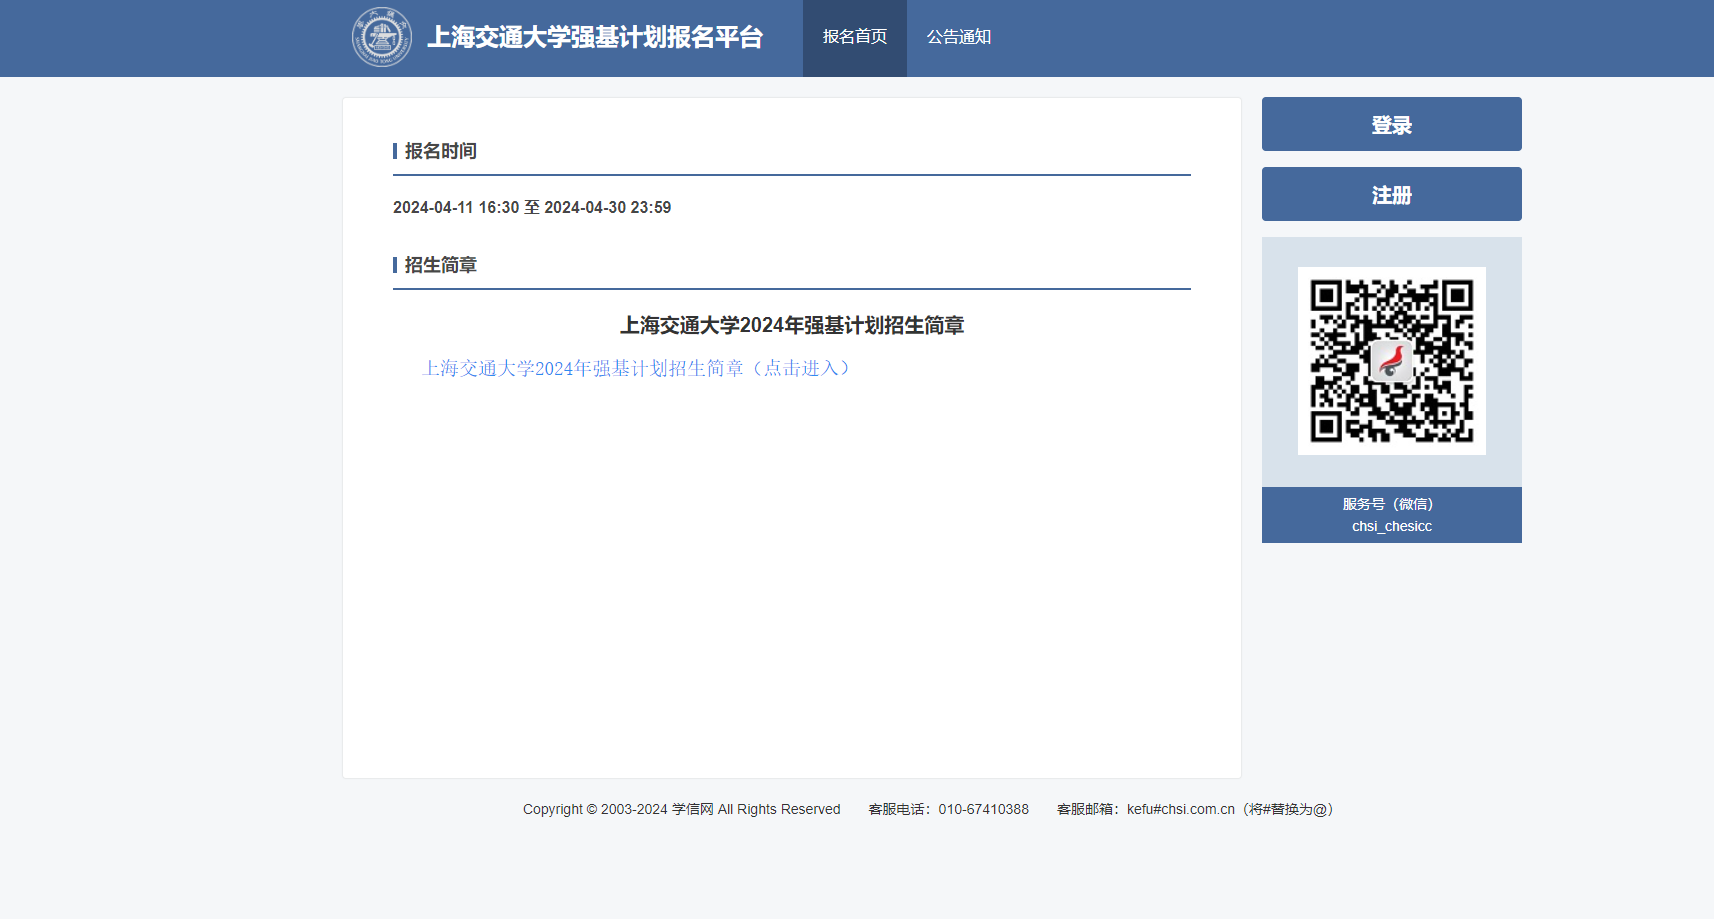The height and width of the screenshot is (919, 1714).
Task: Click the 上海交通大学强基计划报名平台 site title
Action: [595, 37]
